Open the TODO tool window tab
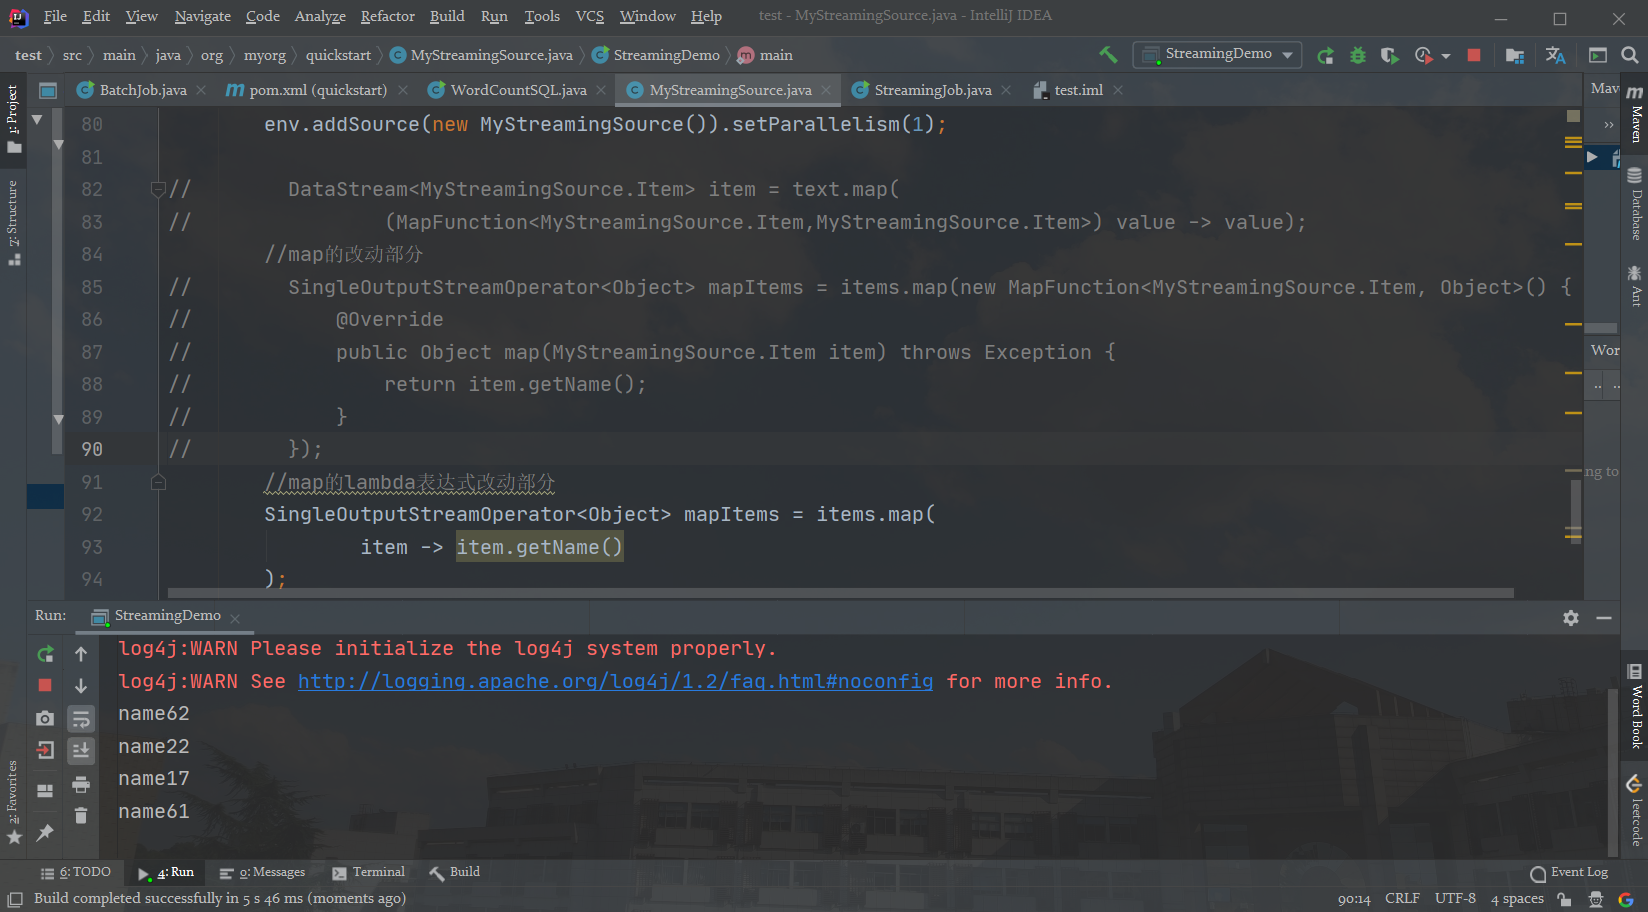Screen dimensions: 1648x912 tap(76, 873)
